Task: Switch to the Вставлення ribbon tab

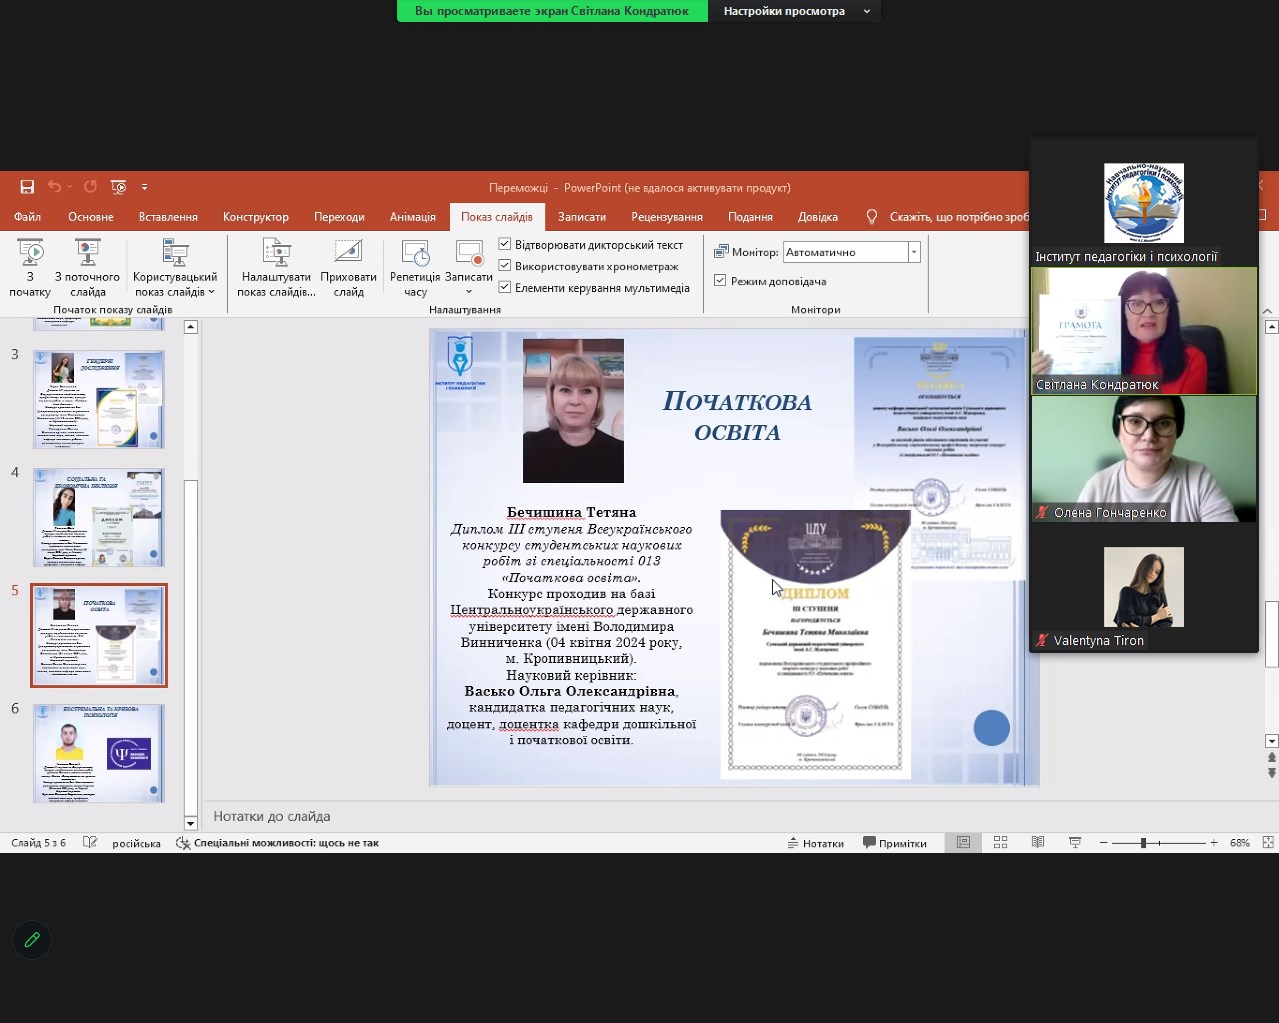Action: (x=168, y=217)
